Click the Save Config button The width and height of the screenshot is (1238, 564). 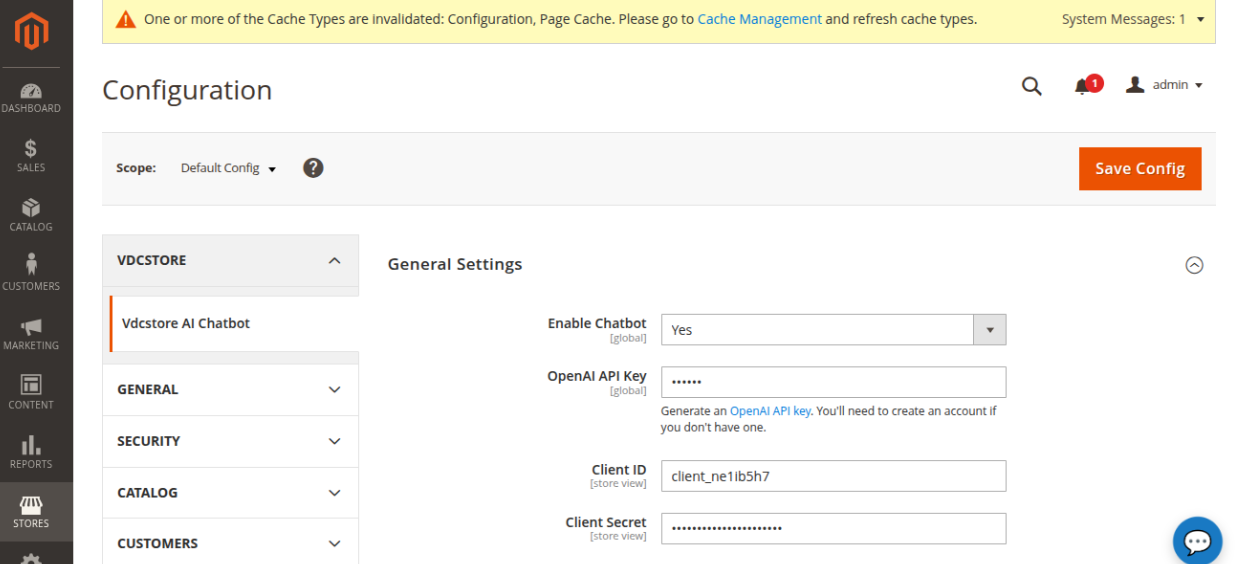(1139, 168)
